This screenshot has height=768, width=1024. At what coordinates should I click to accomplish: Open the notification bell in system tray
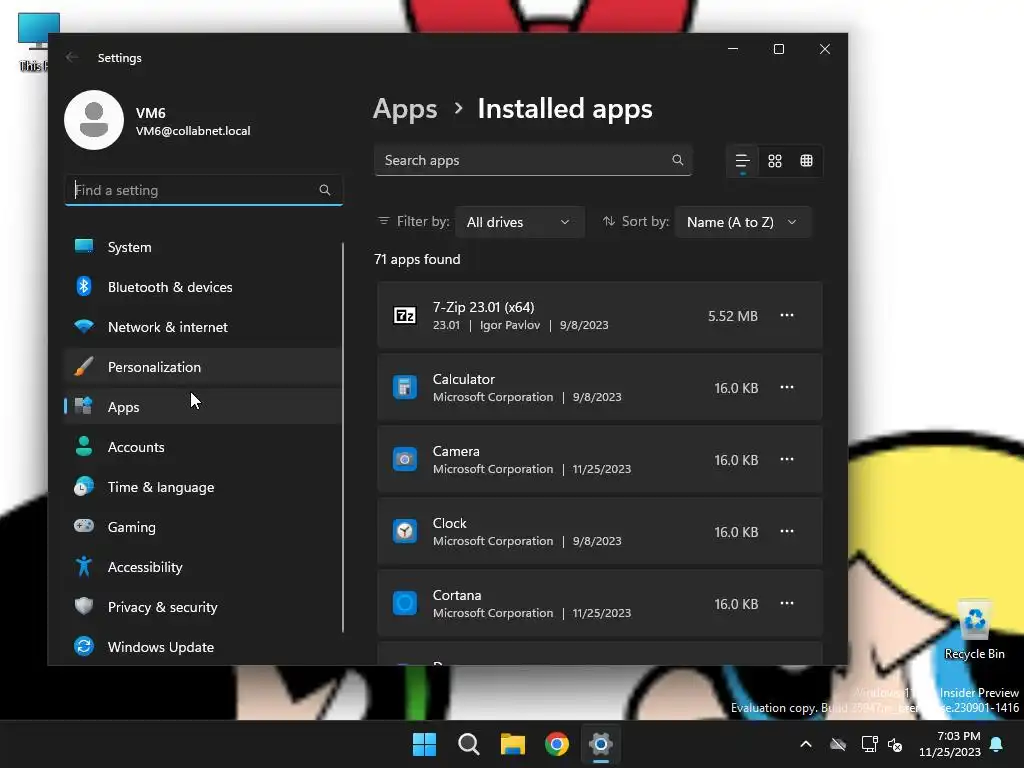[997, 744]
